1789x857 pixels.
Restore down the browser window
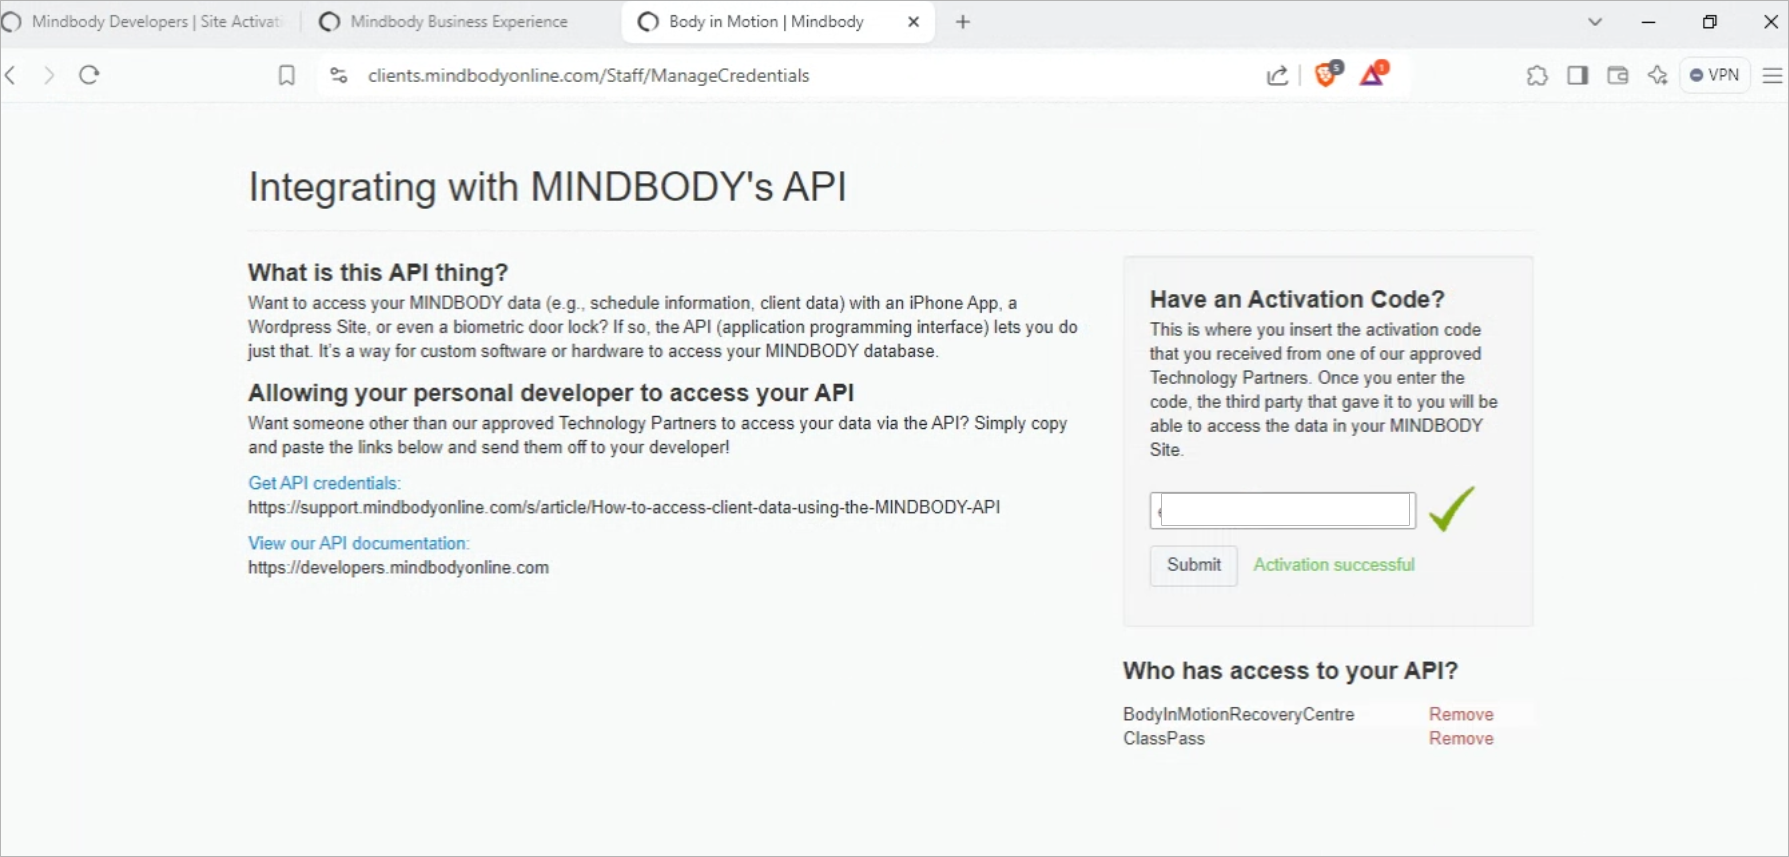click(1710, 22)
